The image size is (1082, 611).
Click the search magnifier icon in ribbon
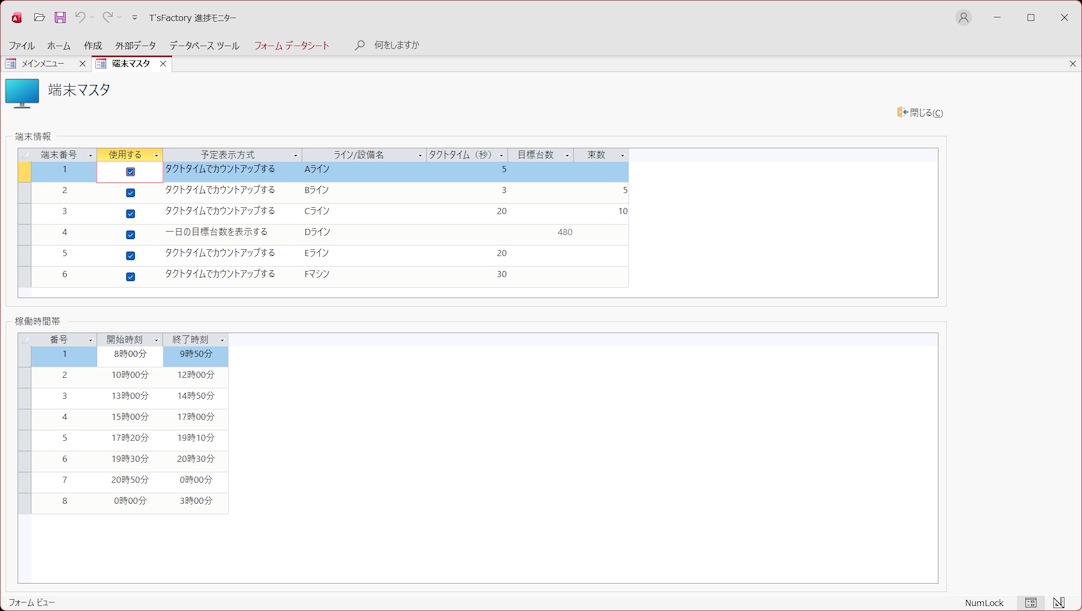point(360,45)
